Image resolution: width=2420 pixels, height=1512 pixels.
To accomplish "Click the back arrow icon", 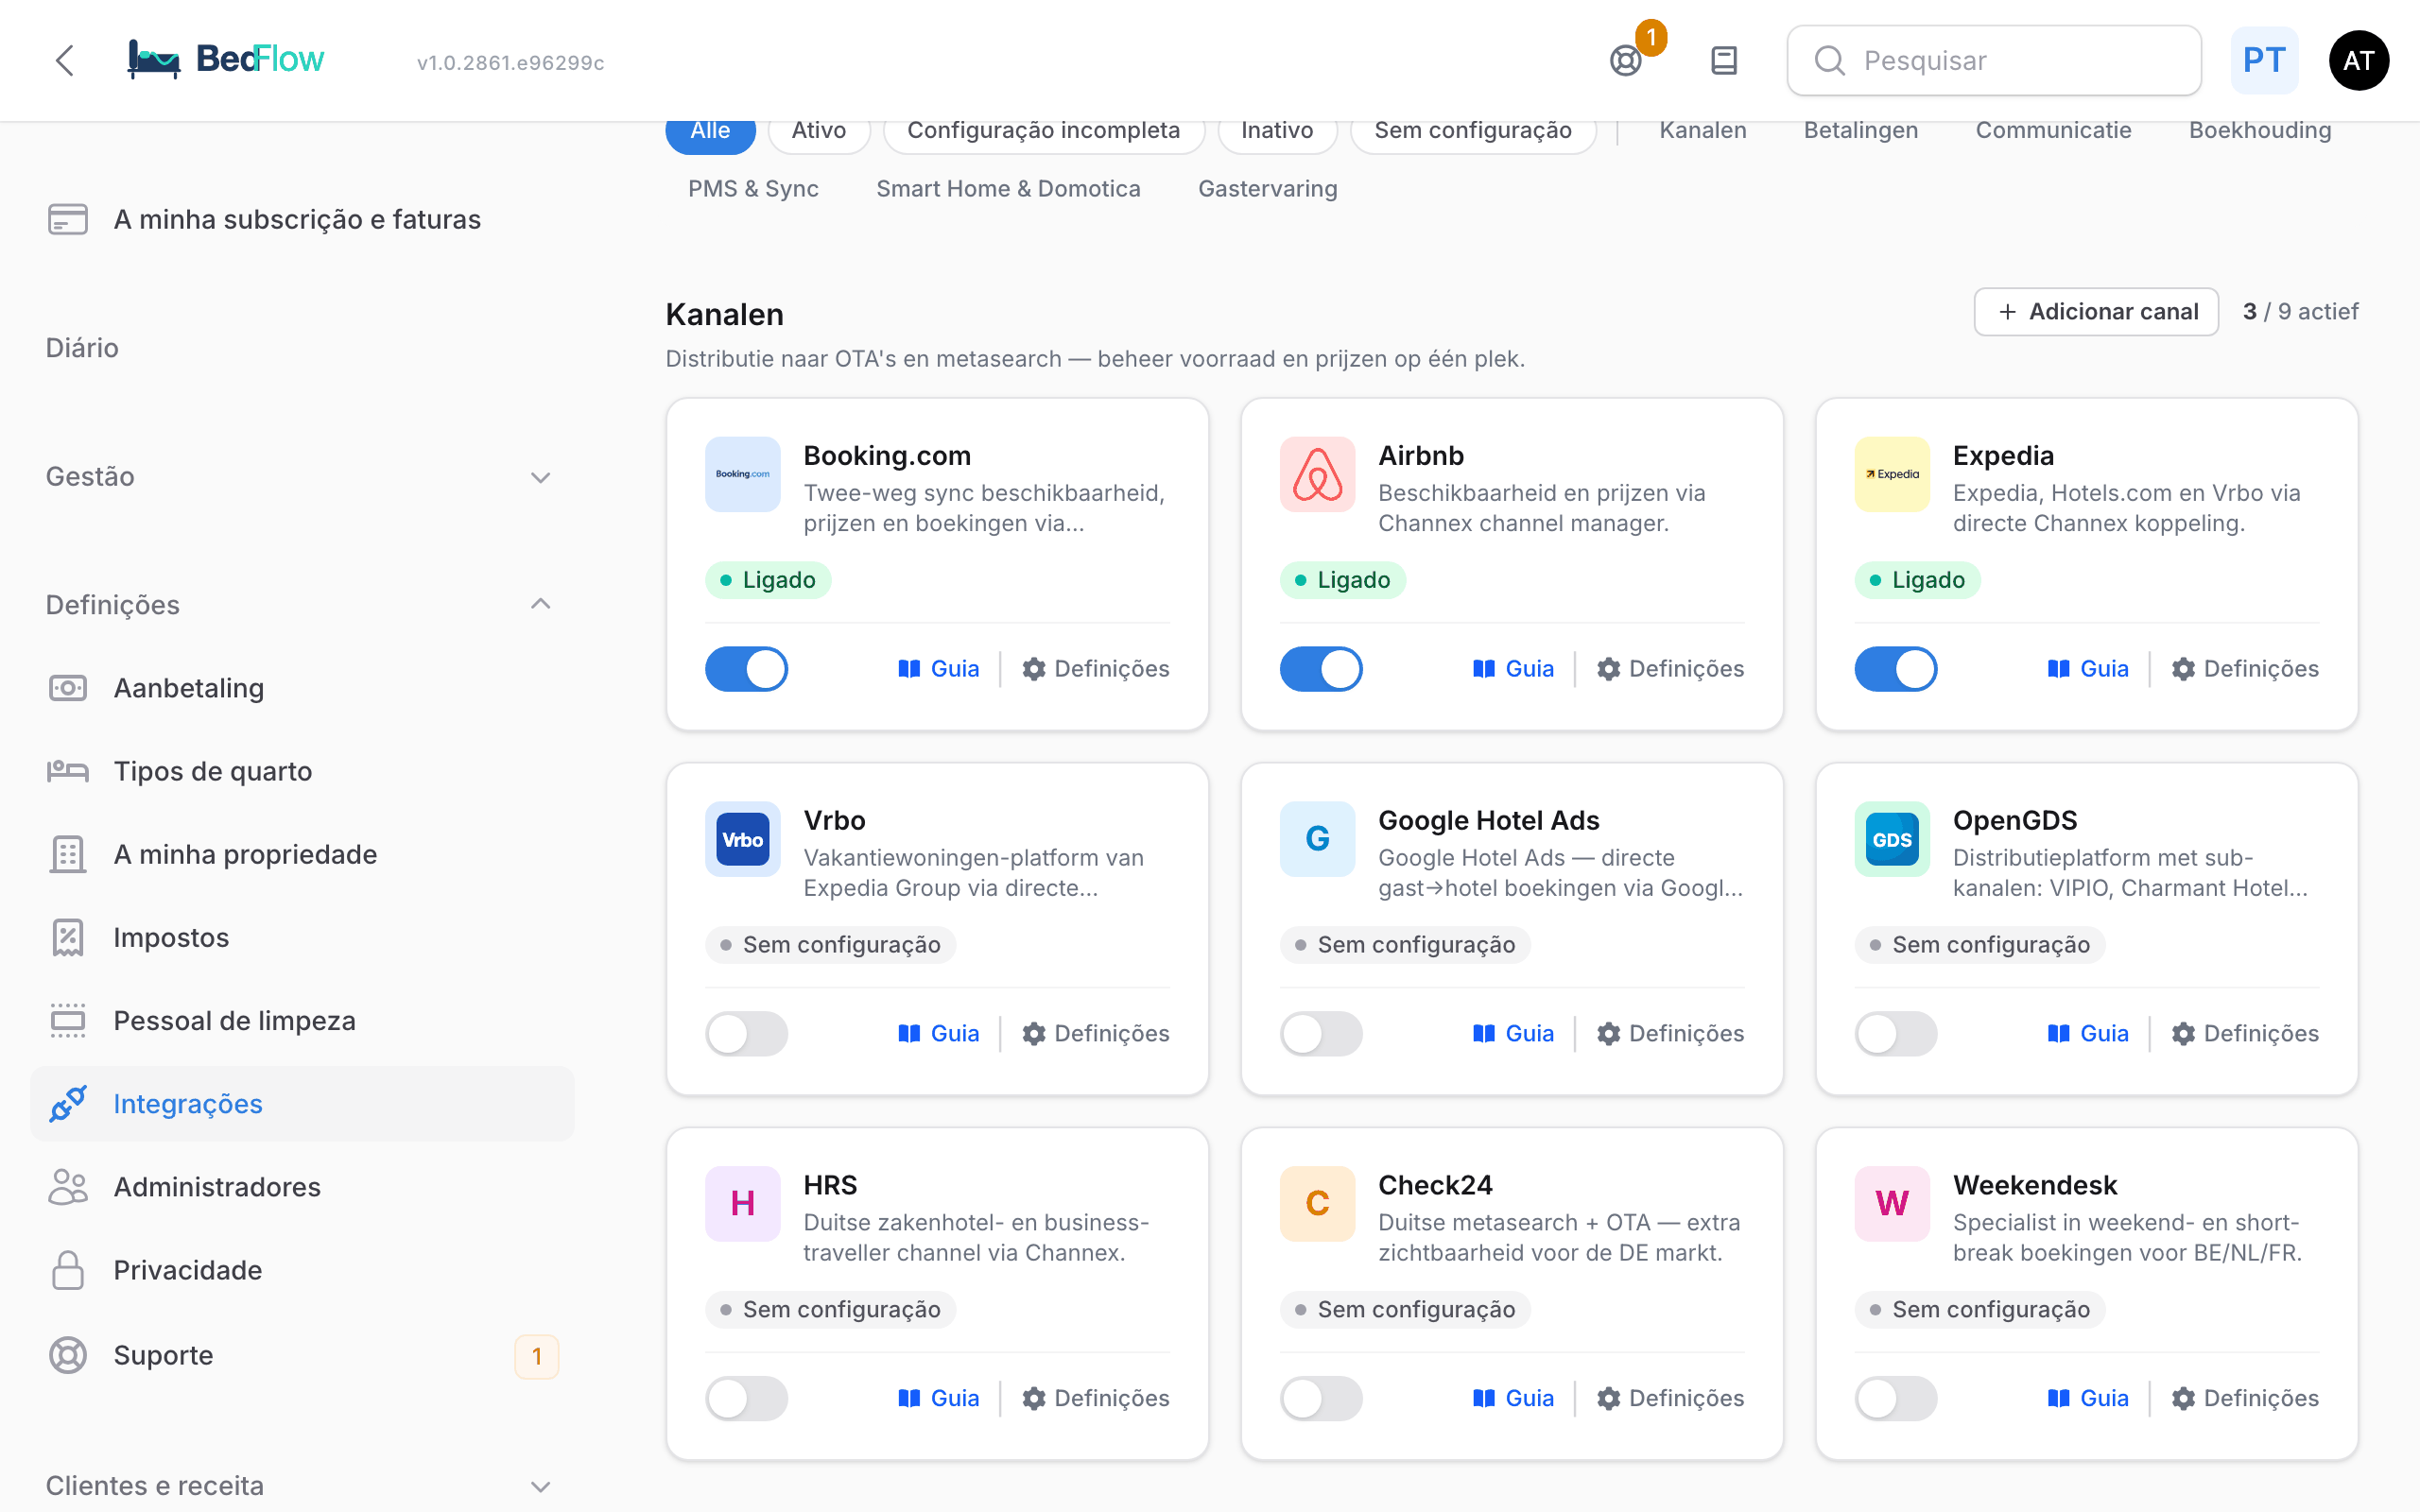I will point(65,60).
